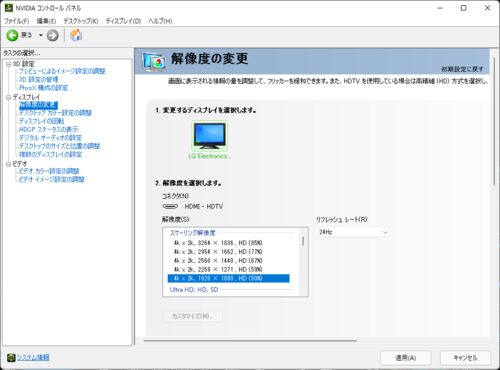Image resolution: width=500 pixels, height=370 pixels.
Task: Open the リフレッシュ レート 24Hz dropdown
Action: click(353, 232)
